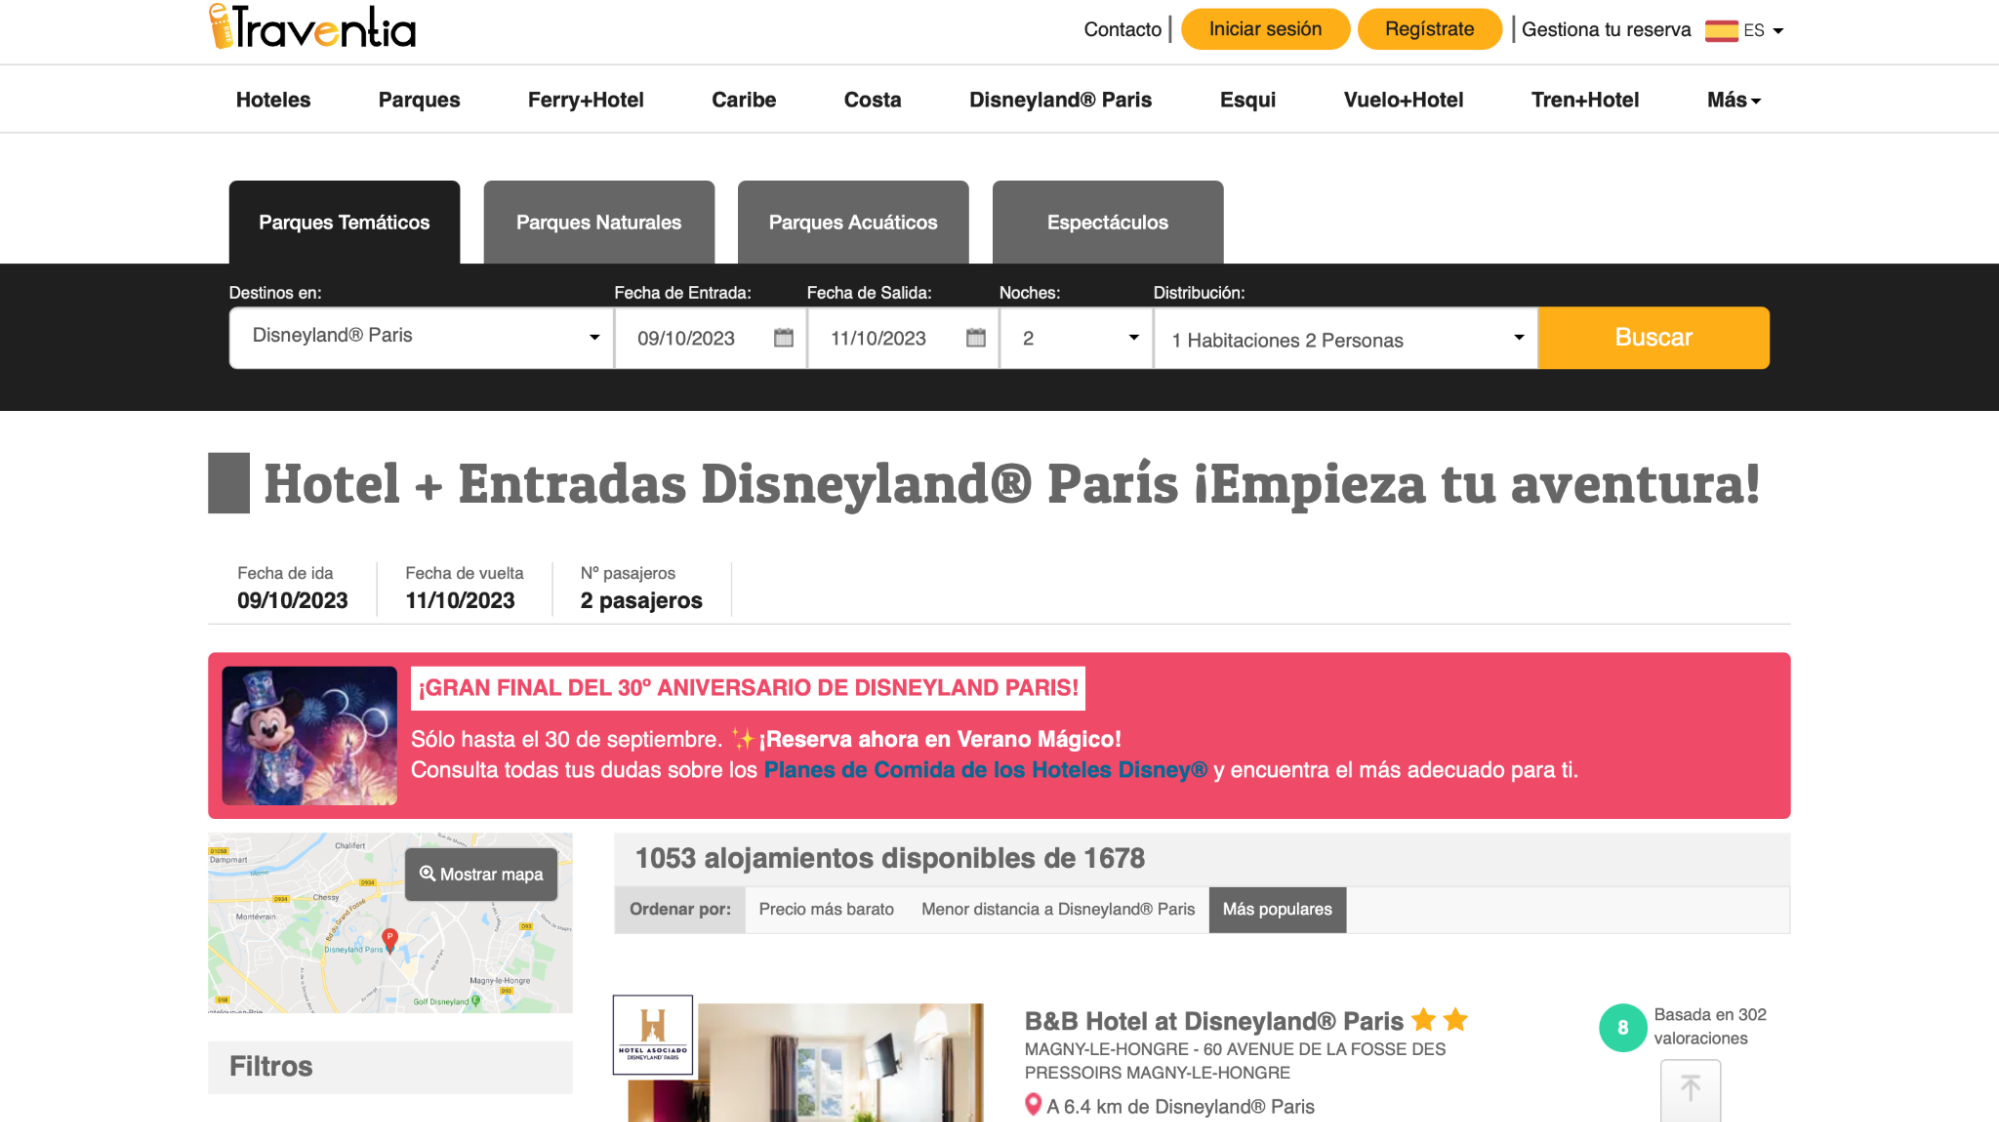The image size is (1999, 1122).
Task: Switch to the Parques Acuáticos tab
Action: [853, 222]
